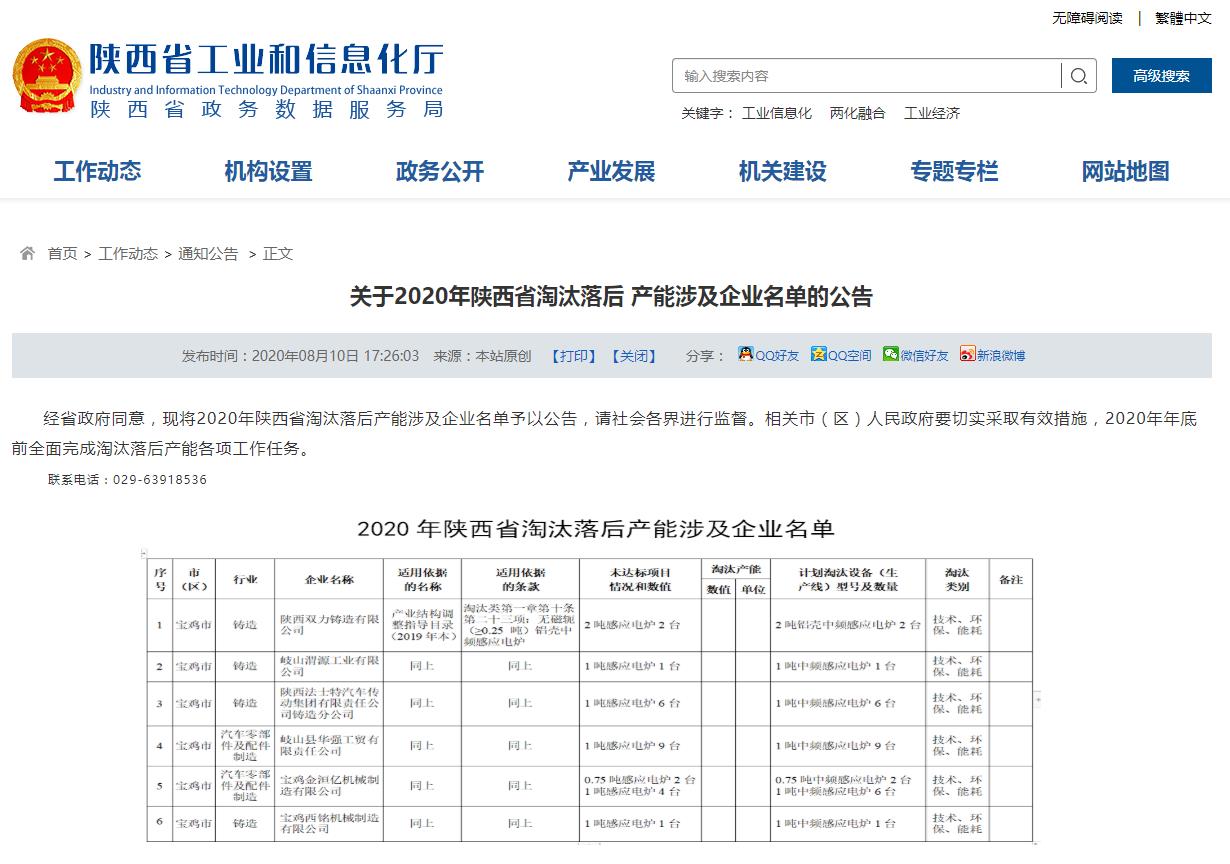This screenshot has width=1230, height=864.
Task: Click the magnifier search icon
Action: 1078,76
